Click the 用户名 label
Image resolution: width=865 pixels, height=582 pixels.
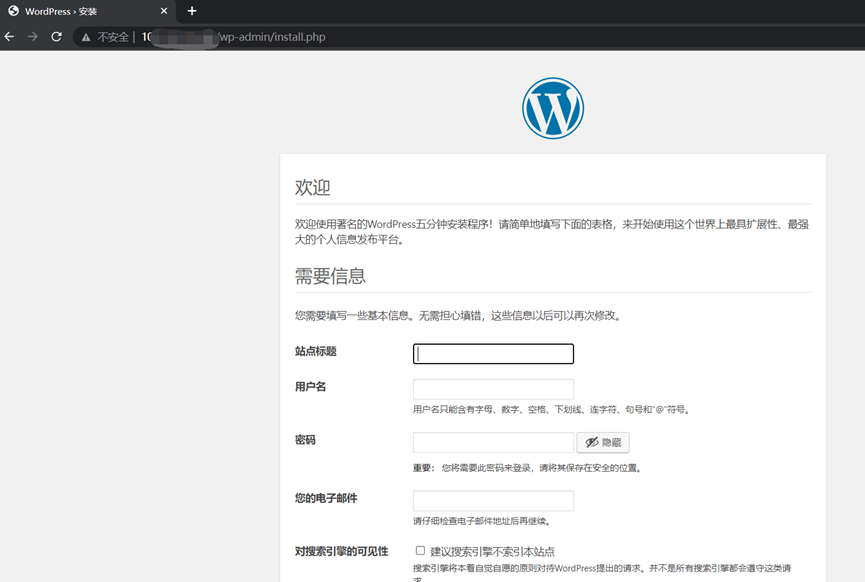(x=311, y=387)
